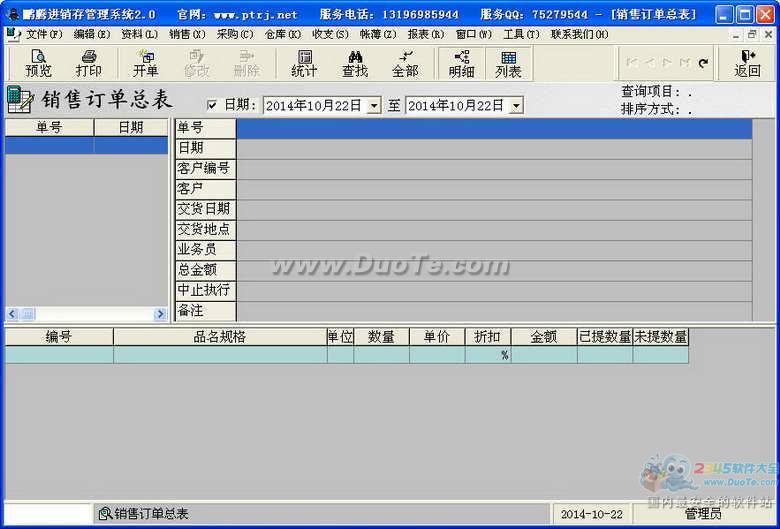Create a new order with 开单
Image resolution: width=780 pixels, height=529 pixels.
click(145, 63)
